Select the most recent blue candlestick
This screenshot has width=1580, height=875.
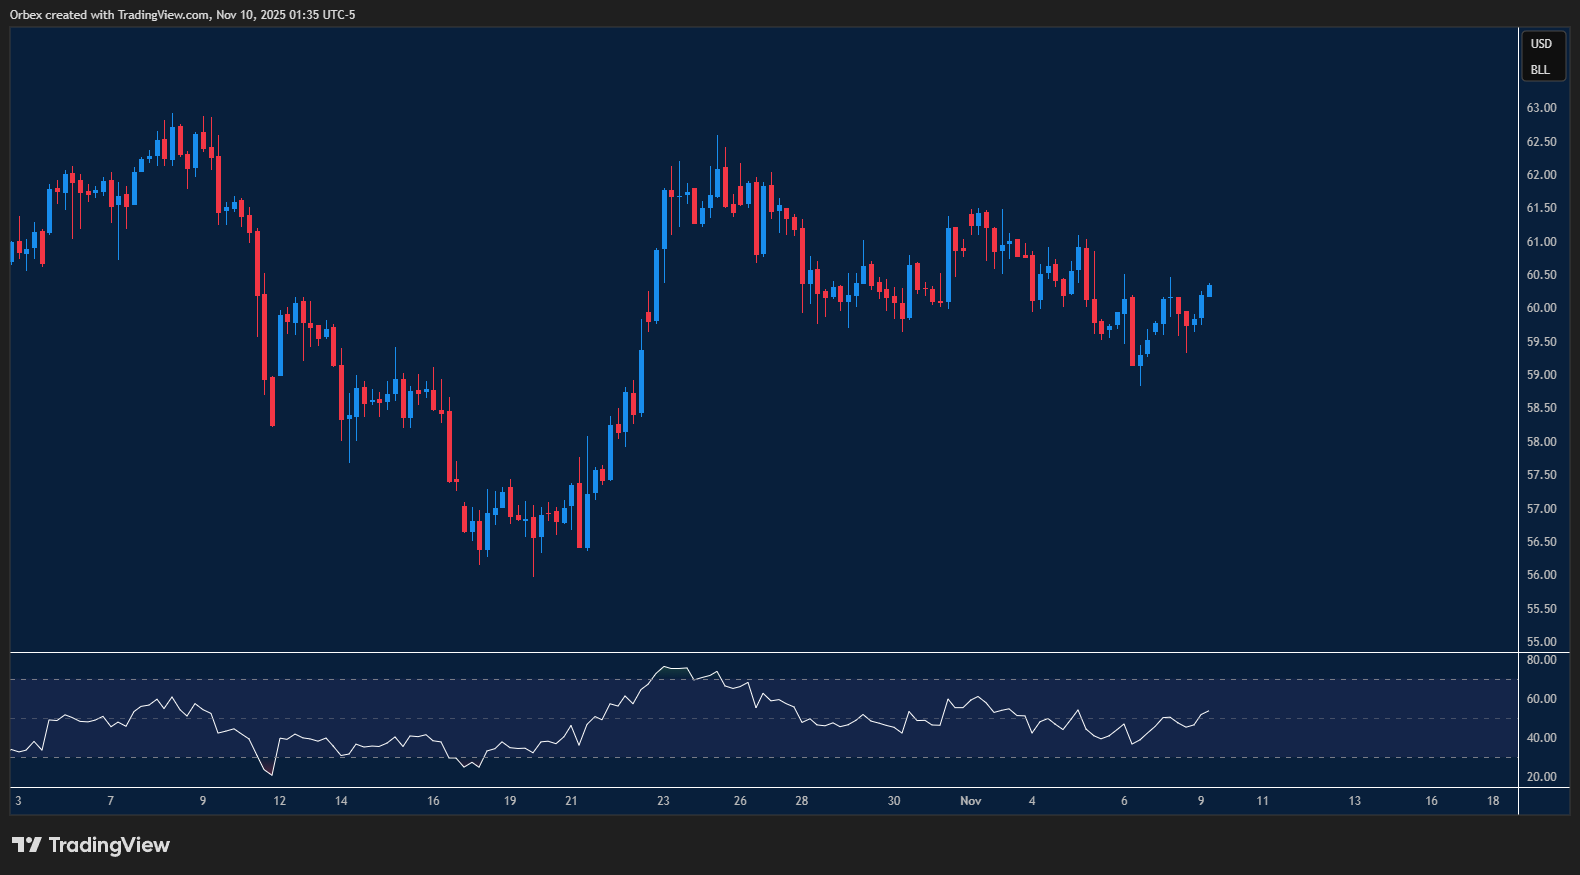coord(1209,291)
